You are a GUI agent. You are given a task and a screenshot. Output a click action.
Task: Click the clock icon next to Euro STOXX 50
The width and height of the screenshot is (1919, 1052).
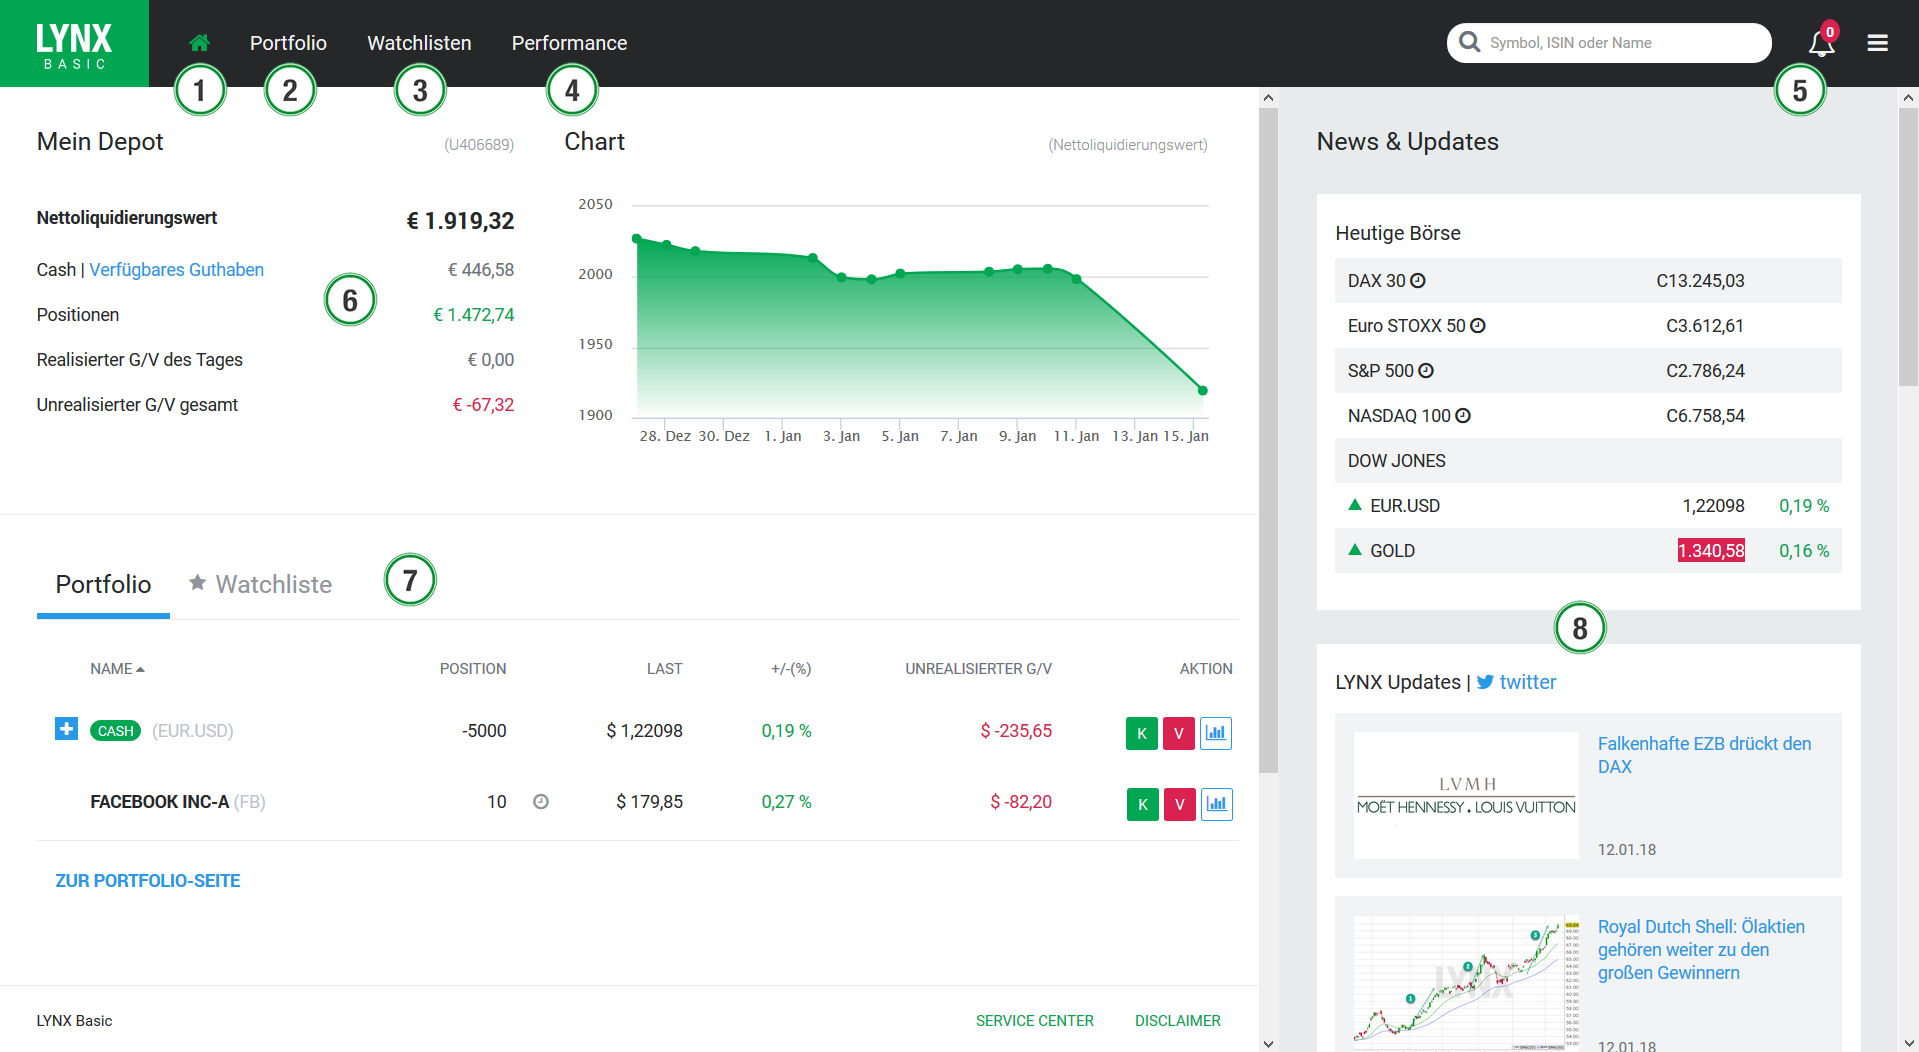click(1478, 326)
